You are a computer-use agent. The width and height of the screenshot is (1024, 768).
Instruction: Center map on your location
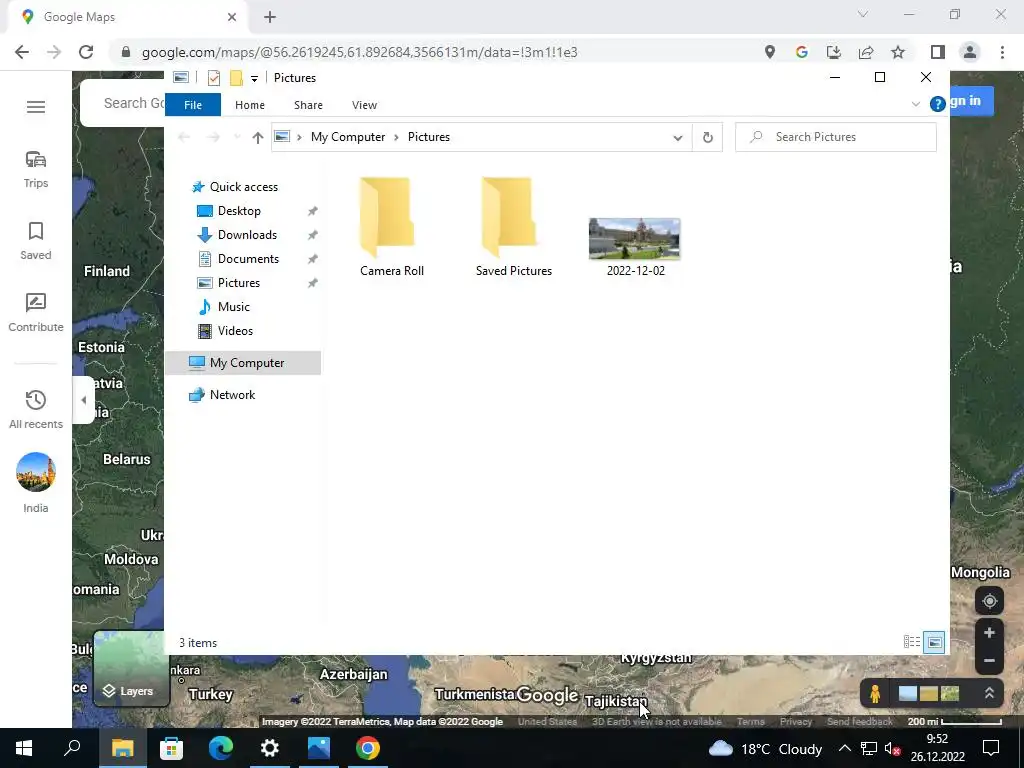point(989,601)
